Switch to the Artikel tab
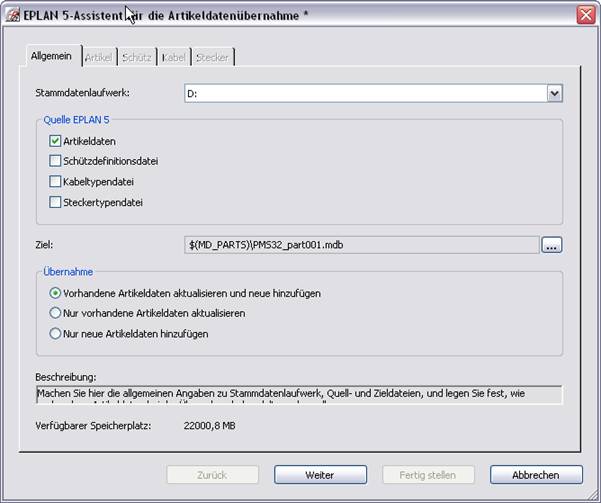601x503 pixels. [98, 57]
